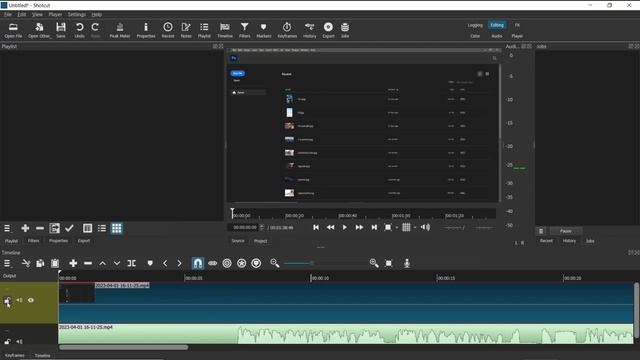Show the Recent files panel from the main toolbar
Viewport: 640px width, 360px height.
click(168, 30)
